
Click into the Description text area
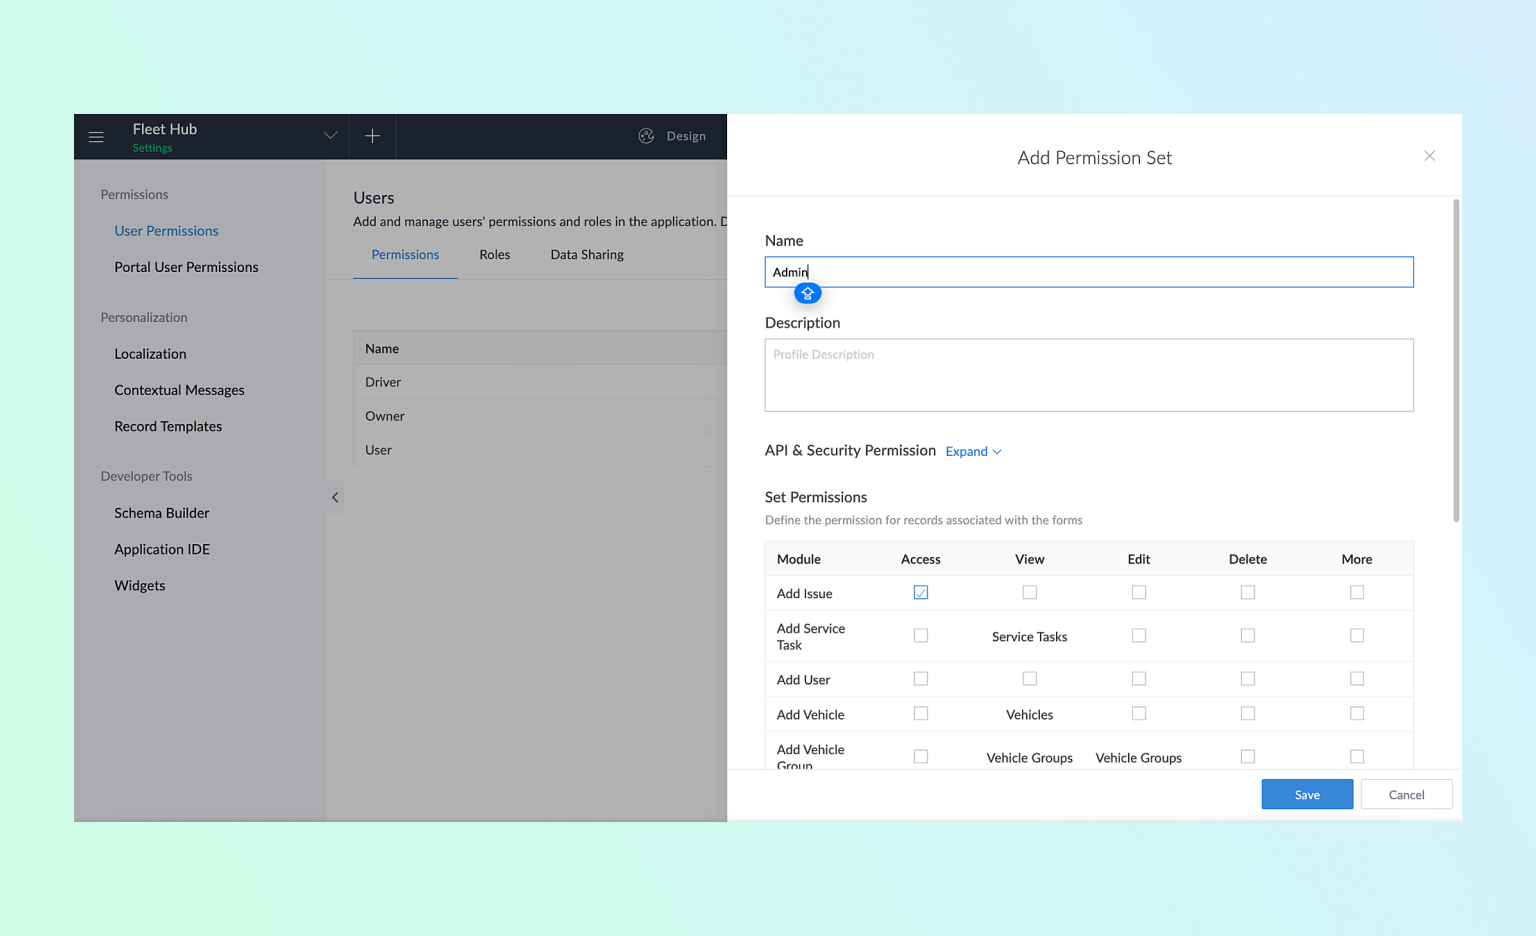[x=1088, y=376]
